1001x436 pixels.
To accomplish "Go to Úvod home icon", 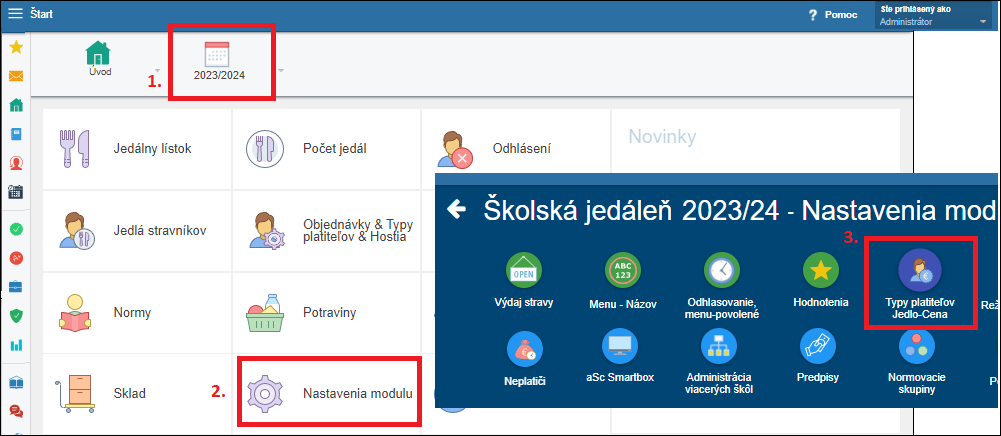I will [99, 59].
